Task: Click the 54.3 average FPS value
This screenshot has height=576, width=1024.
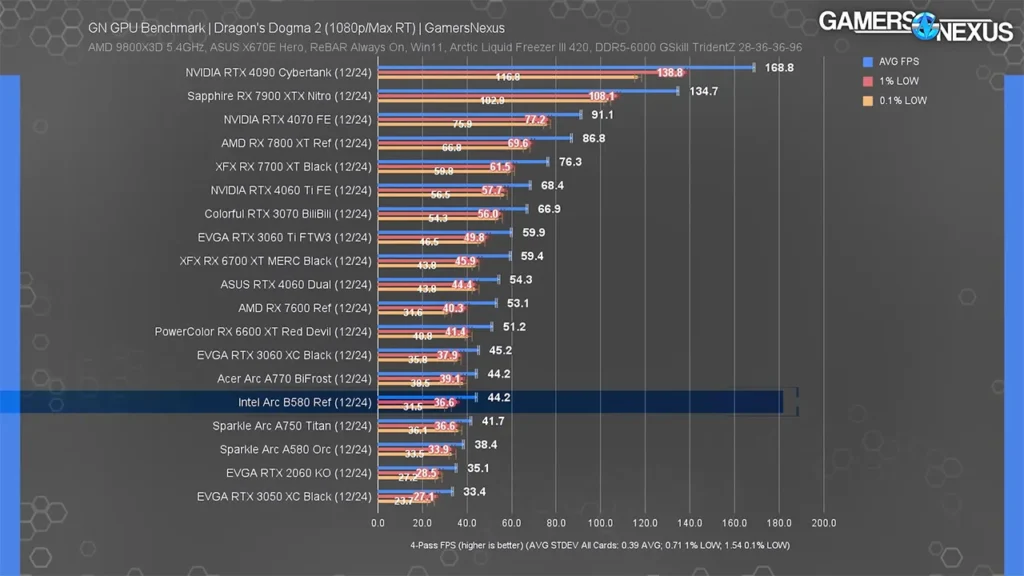Action: pyautogui.click(x=520, y=280)
